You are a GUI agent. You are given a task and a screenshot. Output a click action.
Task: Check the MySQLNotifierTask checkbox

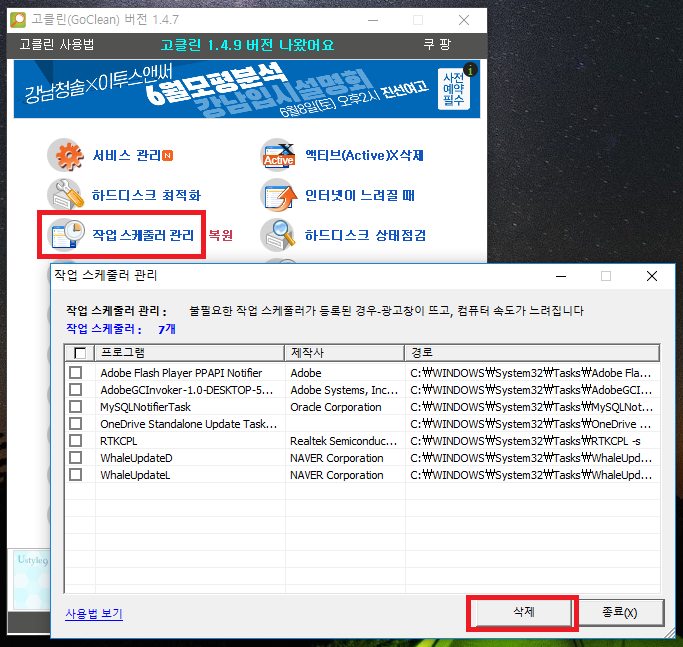(x=76, y=406)
